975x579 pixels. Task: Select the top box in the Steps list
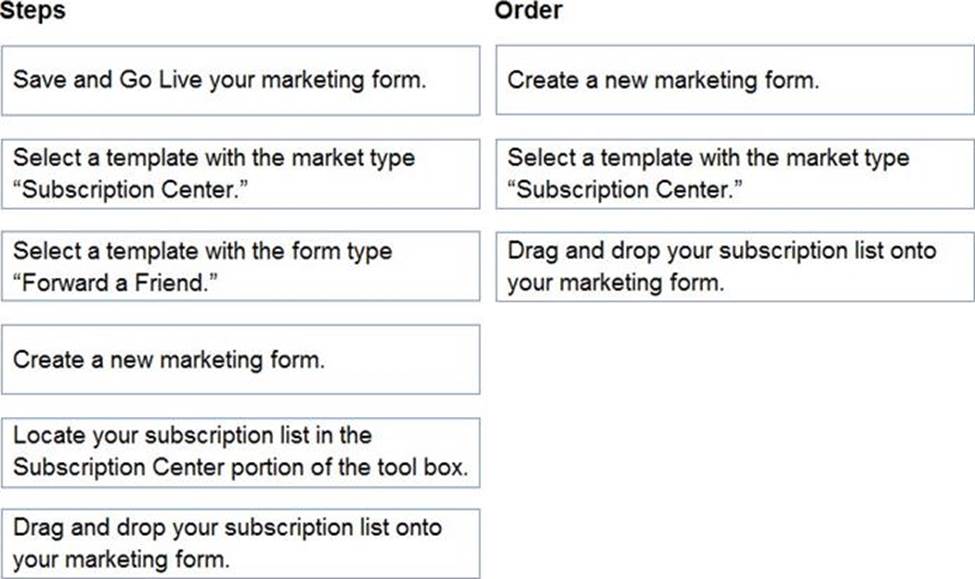point(240,80)
